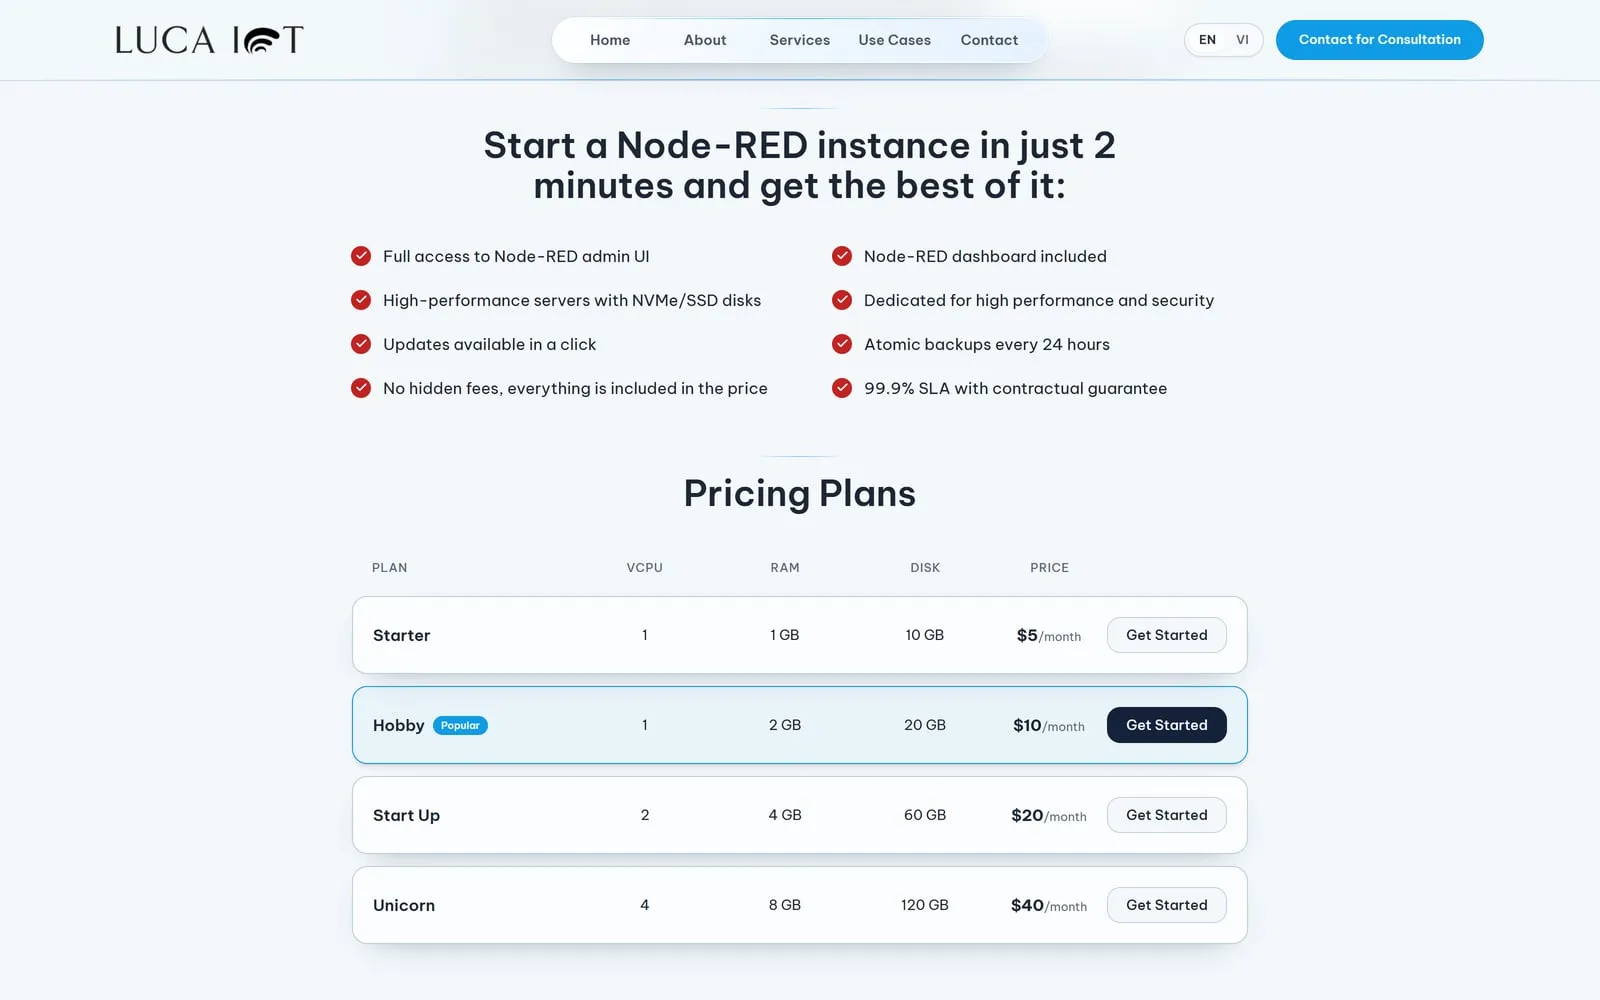Click the 8 GB RAM value

[785, 905]
